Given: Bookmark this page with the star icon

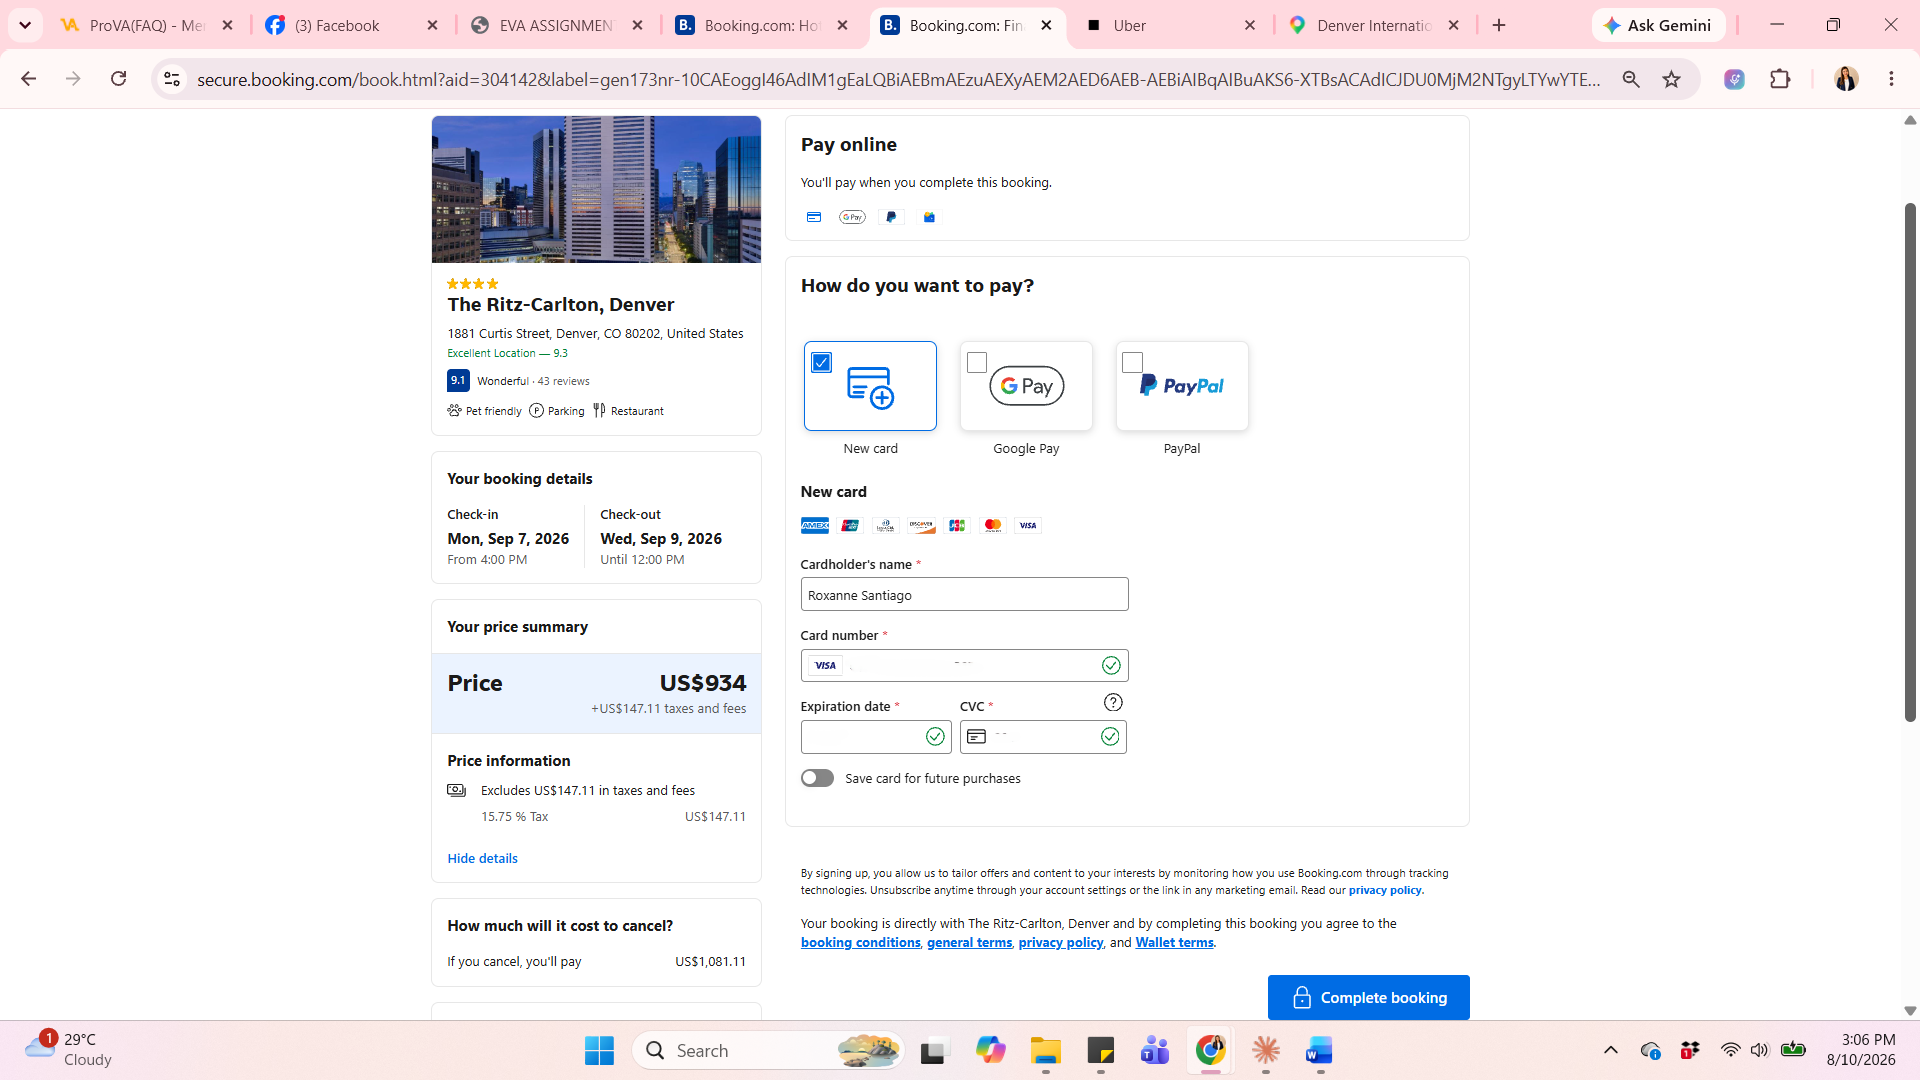Looking at the screenshot, I should coord(1671,79).
